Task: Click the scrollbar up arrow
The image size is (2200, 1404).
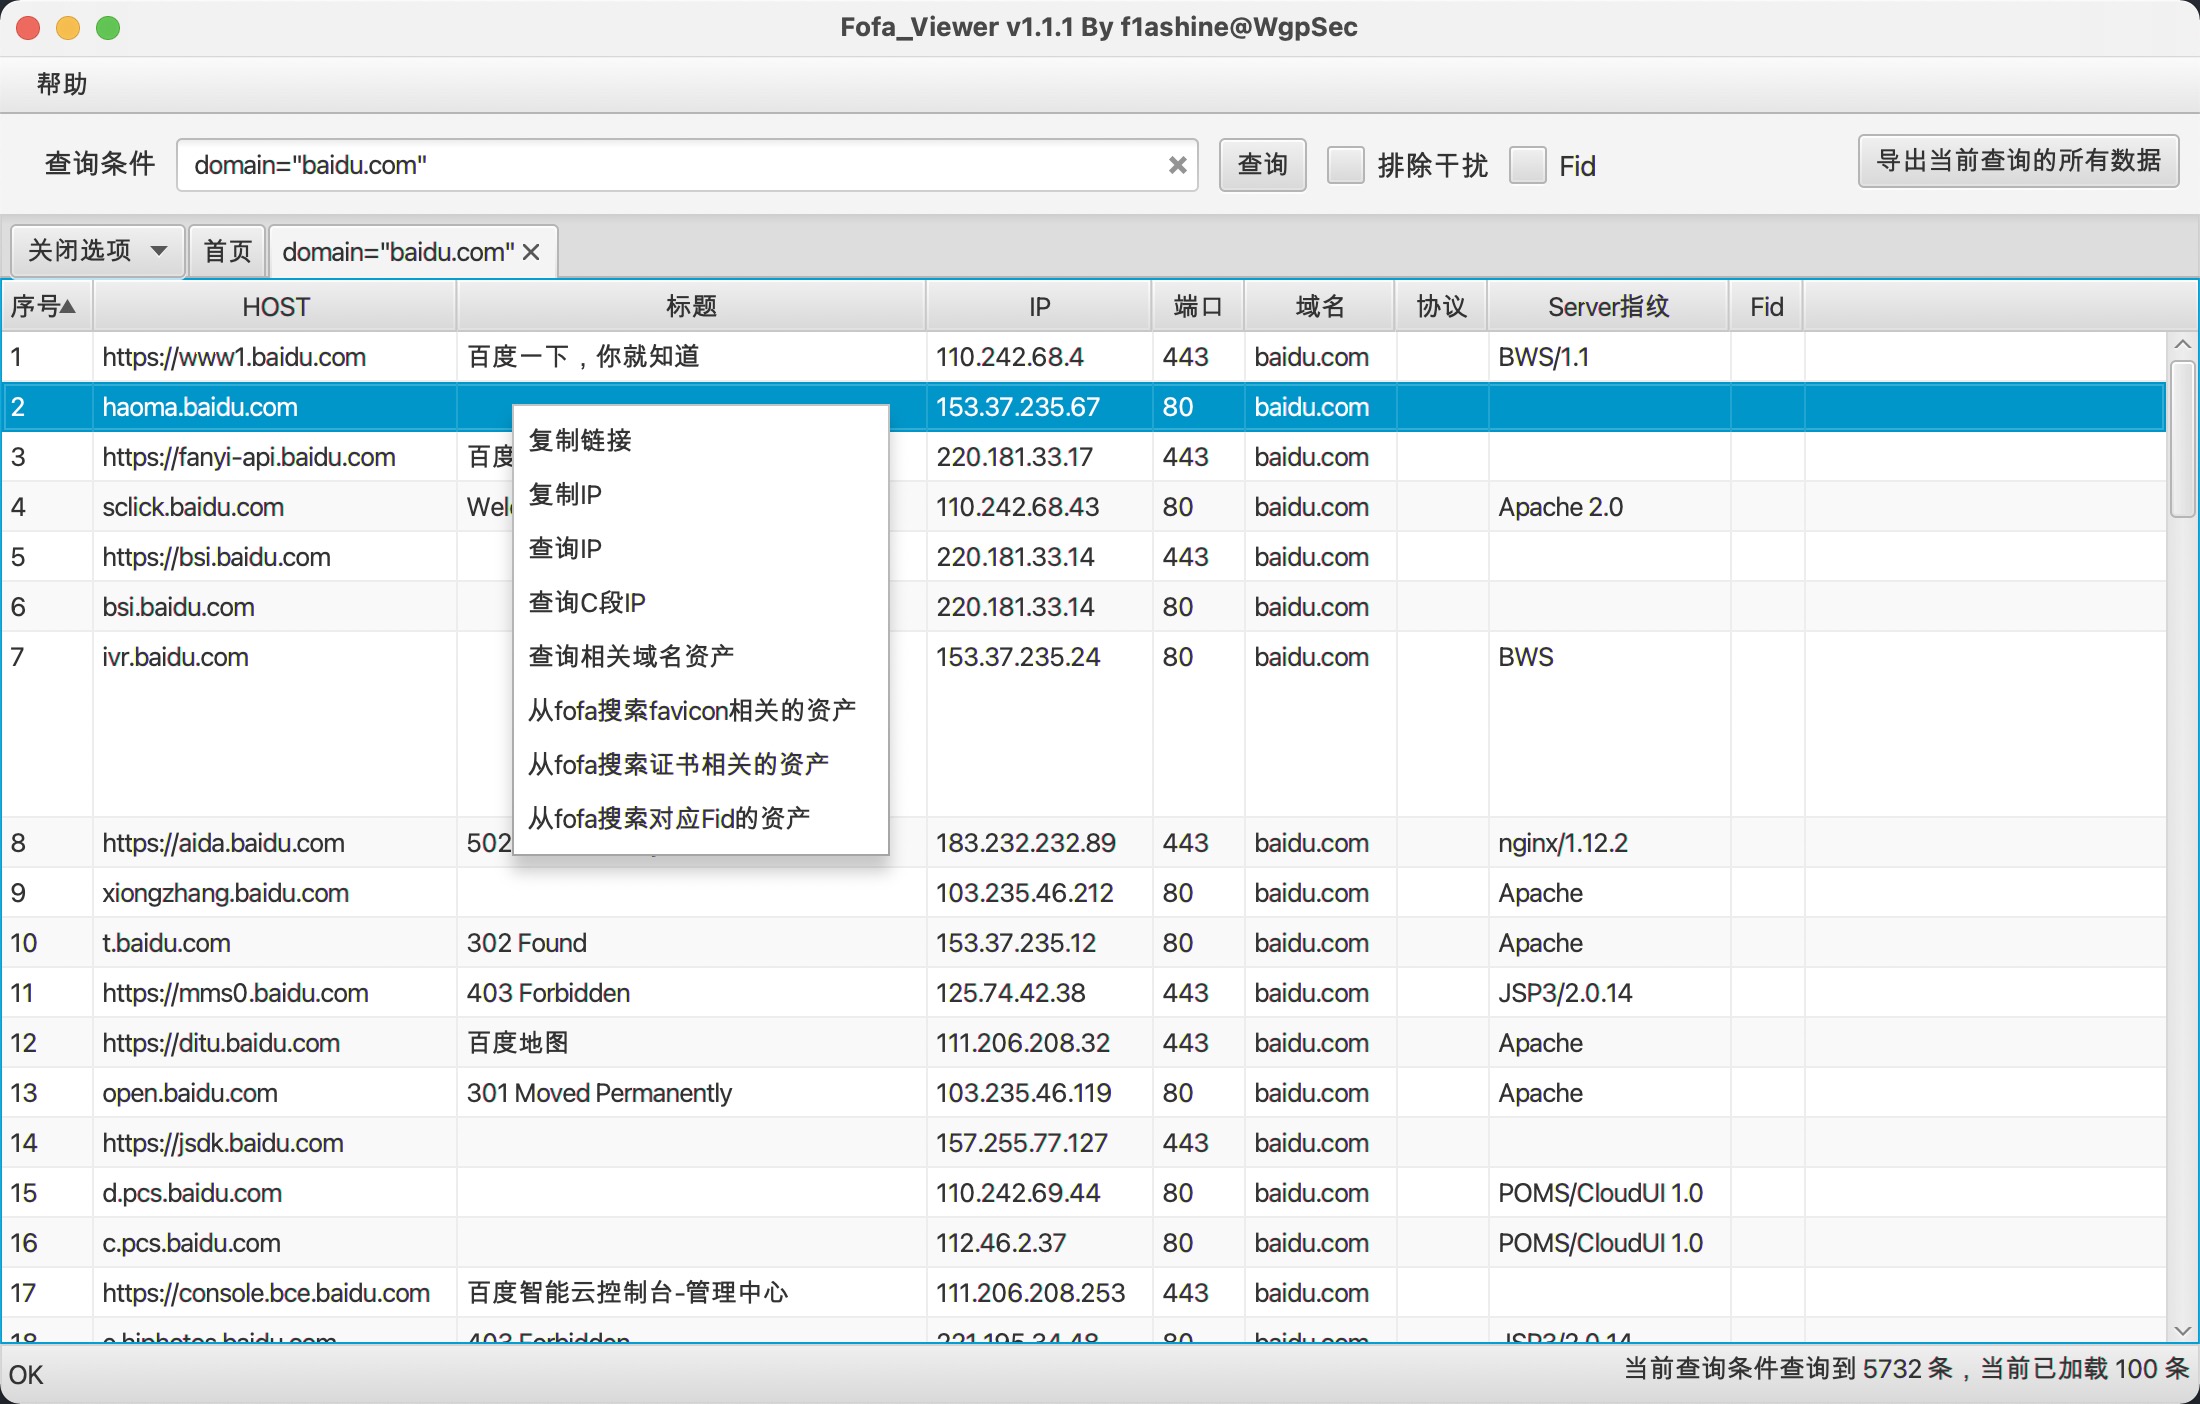Action: pyautogui.click(x=2182, y=345)
